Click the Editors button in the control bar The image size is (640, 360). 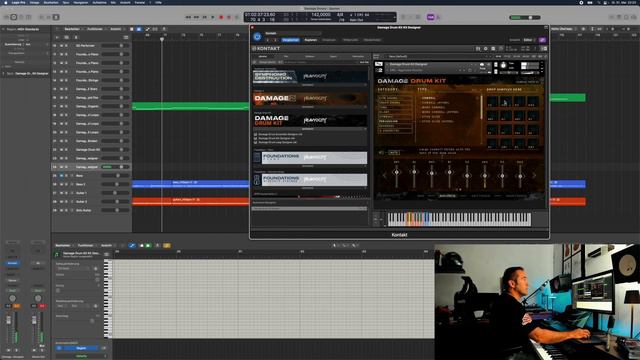pos(56,17)
